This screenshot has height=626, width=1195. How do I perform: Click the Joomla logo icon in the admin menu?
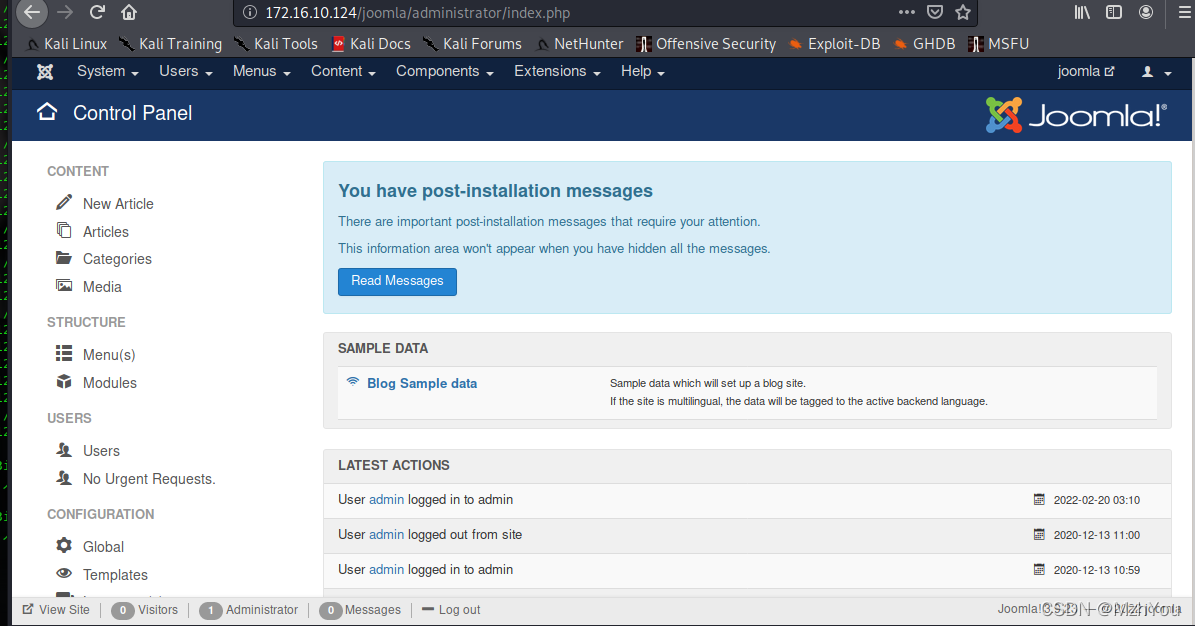point(46,72)
